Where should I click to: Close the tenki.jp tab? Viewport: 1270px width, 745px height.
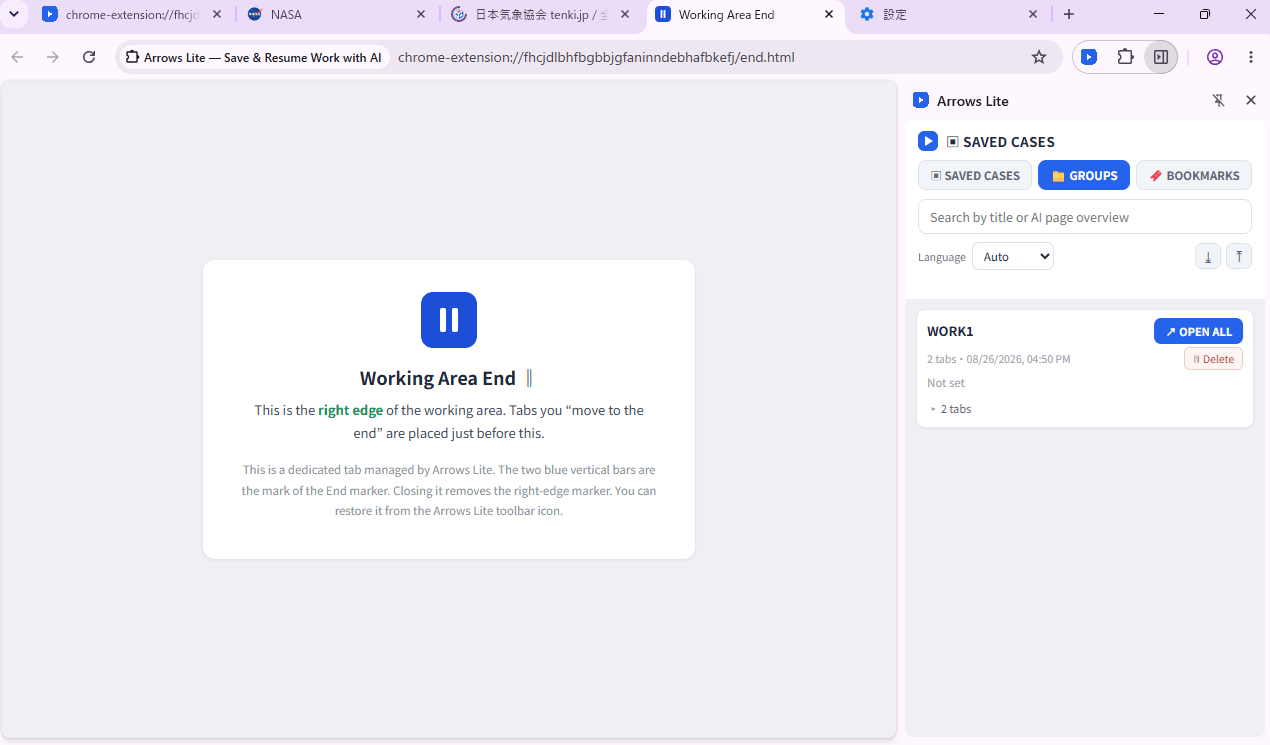(626, 15)
